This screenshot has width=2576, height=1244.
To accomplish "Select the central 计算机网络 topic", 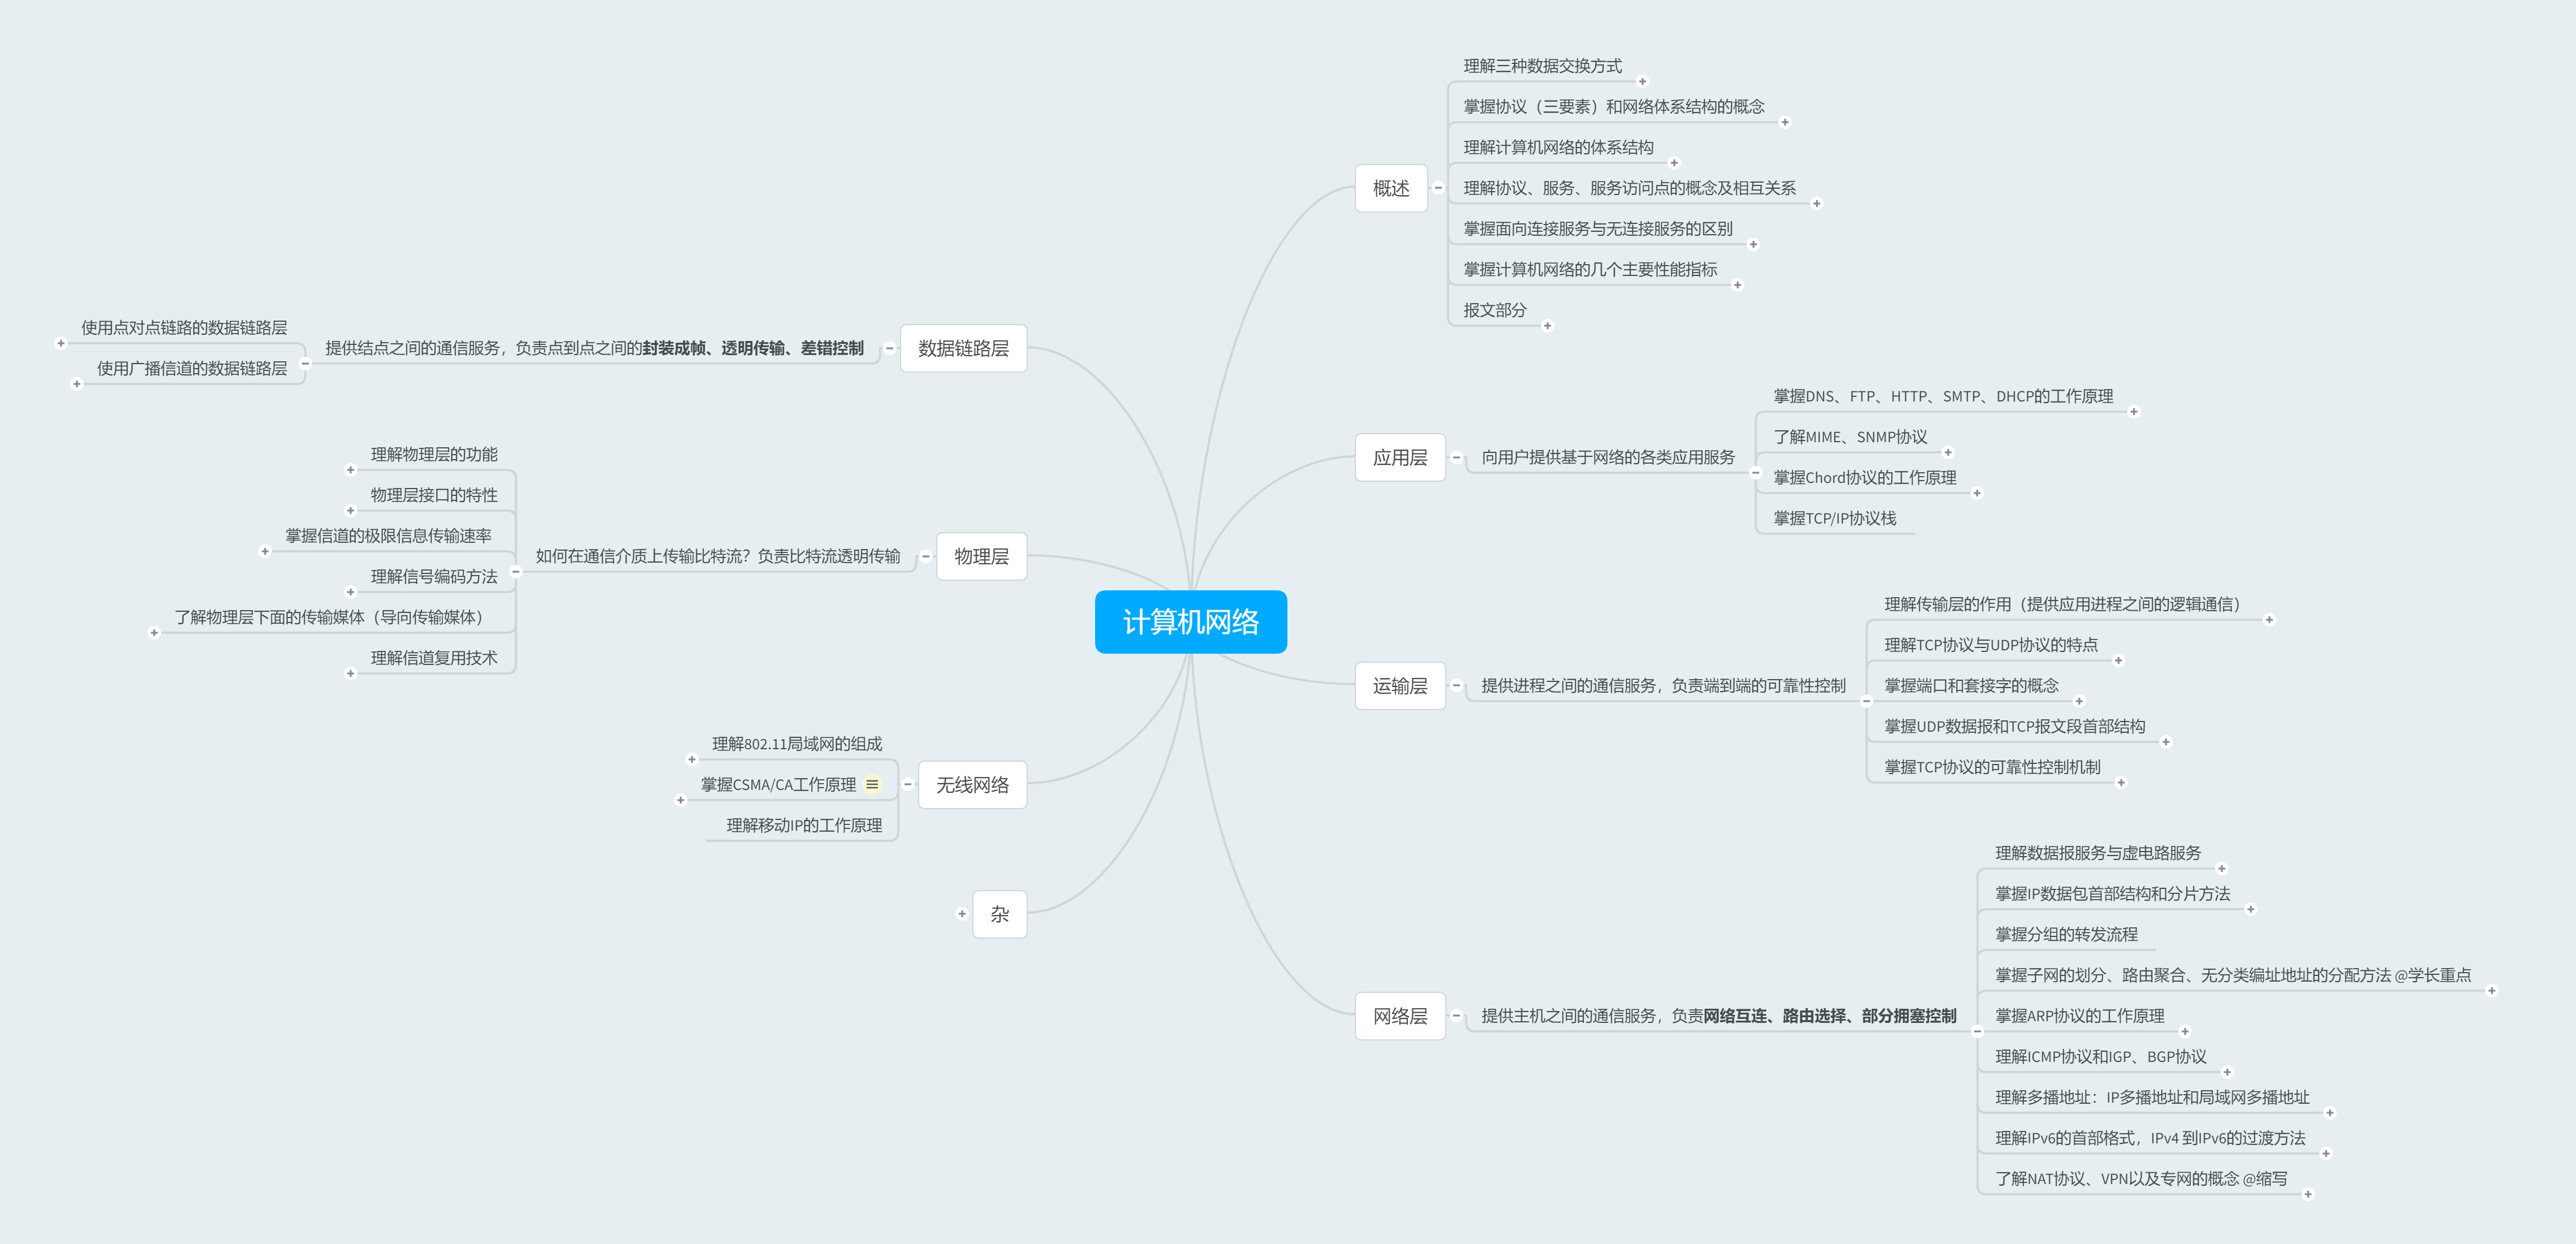I will click(1190, 622).
